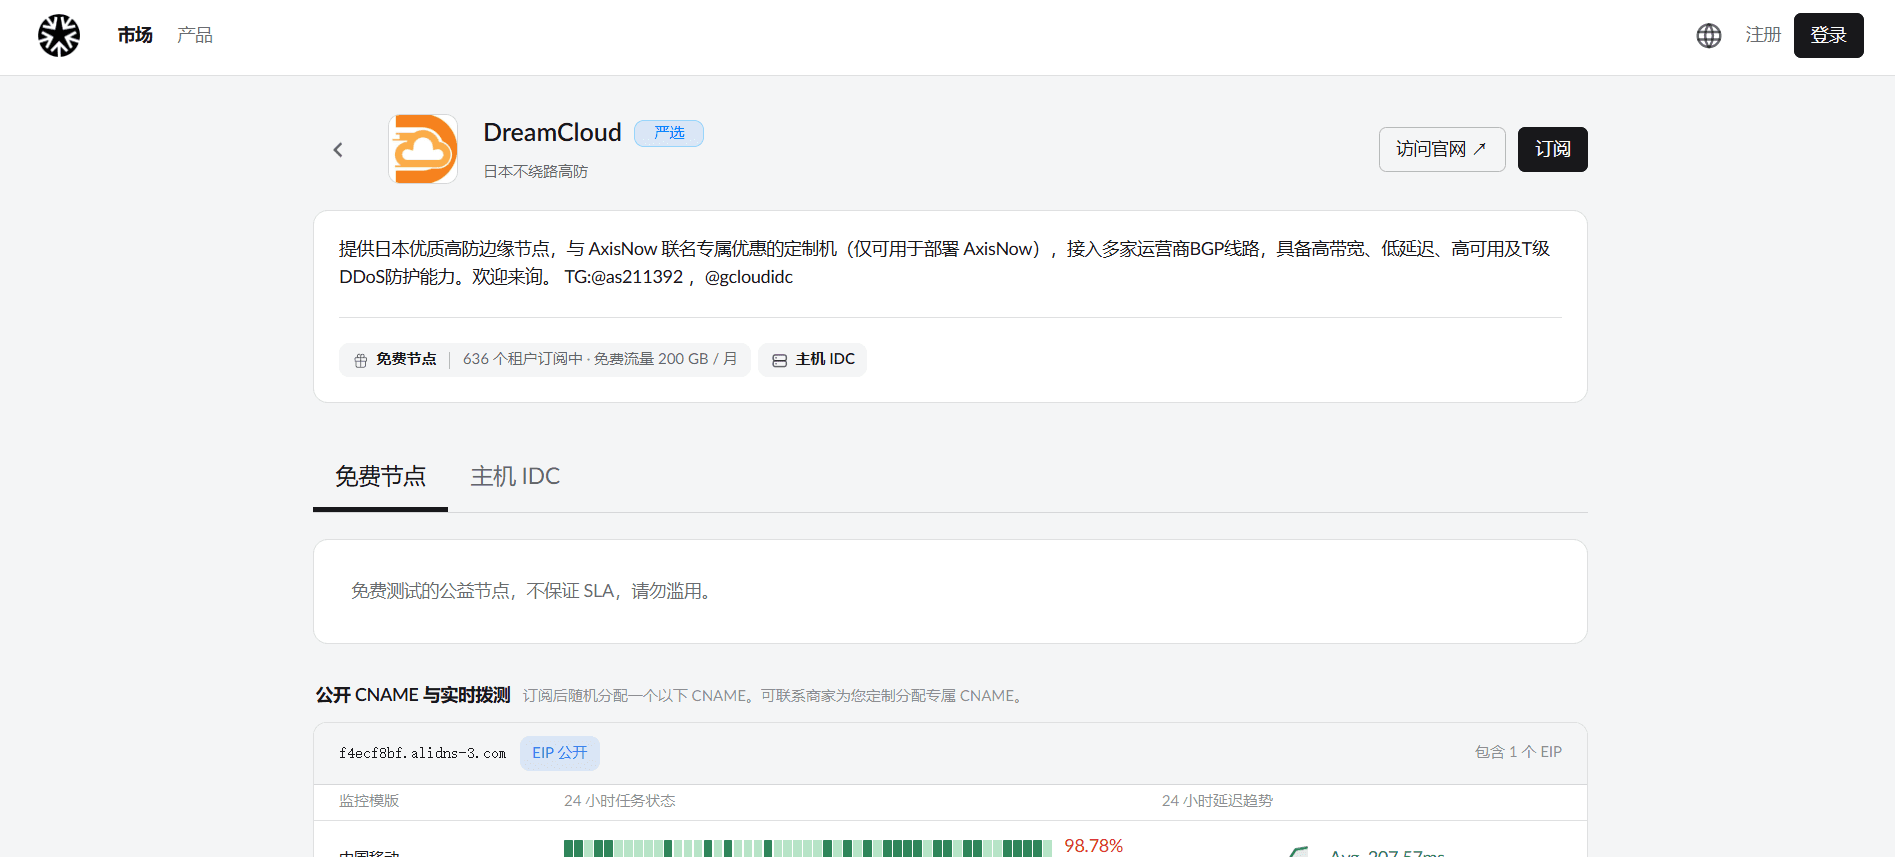Click the snowflake site logo
This screenshot has height=857, width=1895.
tap(59, 36)
